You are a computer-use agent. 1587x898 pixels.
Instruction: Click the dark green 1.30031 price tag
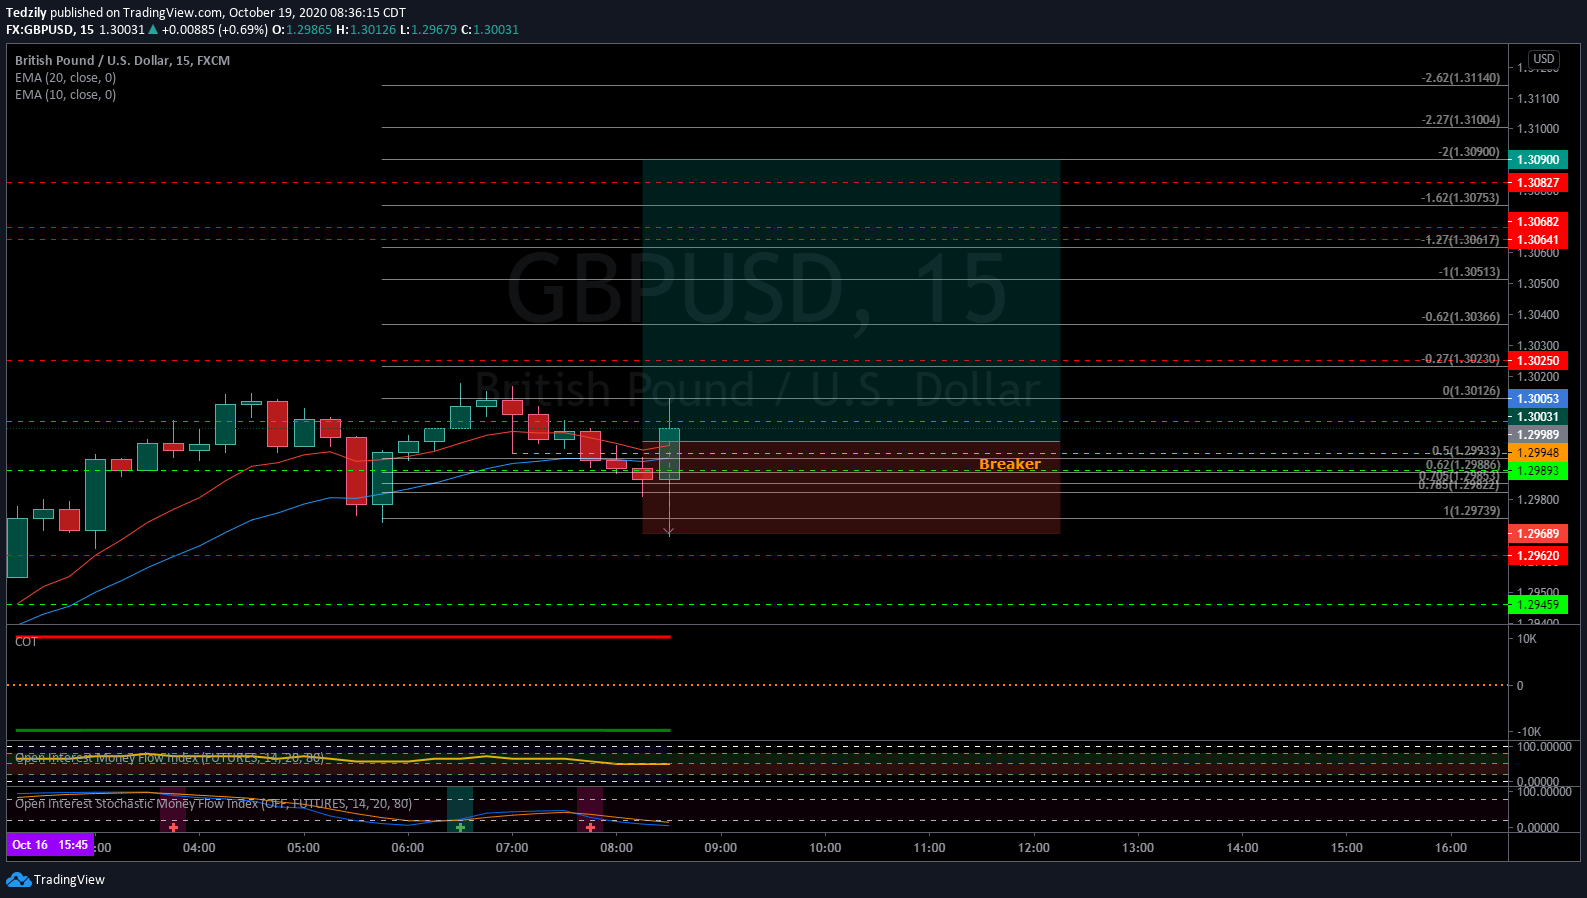[x=1538, y=417]
